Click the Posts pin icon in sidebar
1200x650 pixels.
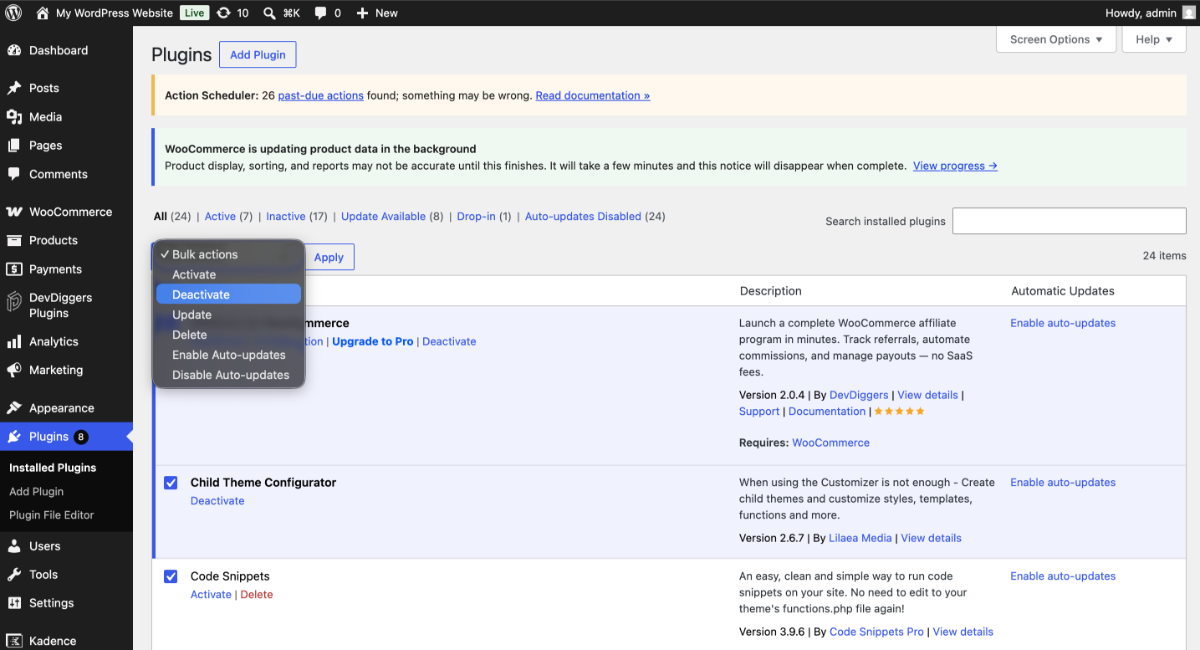(x=14, y=88)
